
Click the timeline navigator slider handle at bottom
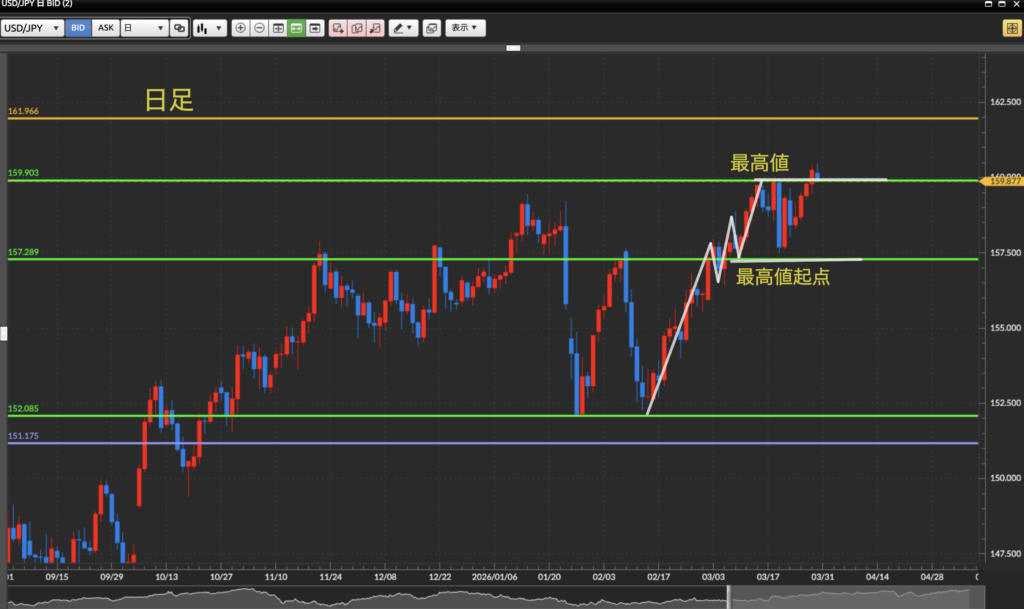pyautogui.click(x=729, y=597)
